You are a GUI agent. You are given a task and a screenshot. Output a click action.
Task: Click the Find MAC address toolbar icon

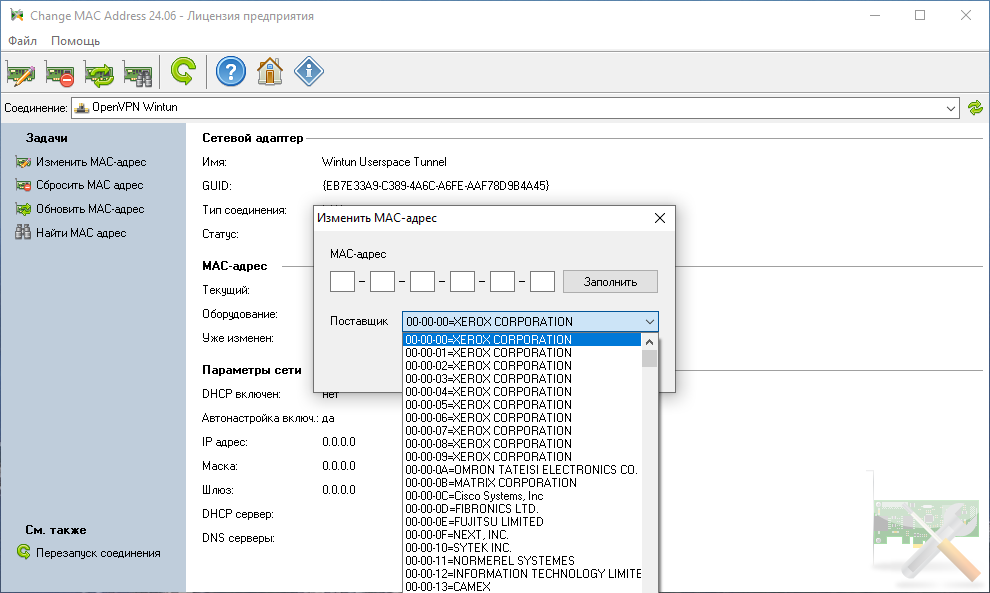tap(138, 72)
